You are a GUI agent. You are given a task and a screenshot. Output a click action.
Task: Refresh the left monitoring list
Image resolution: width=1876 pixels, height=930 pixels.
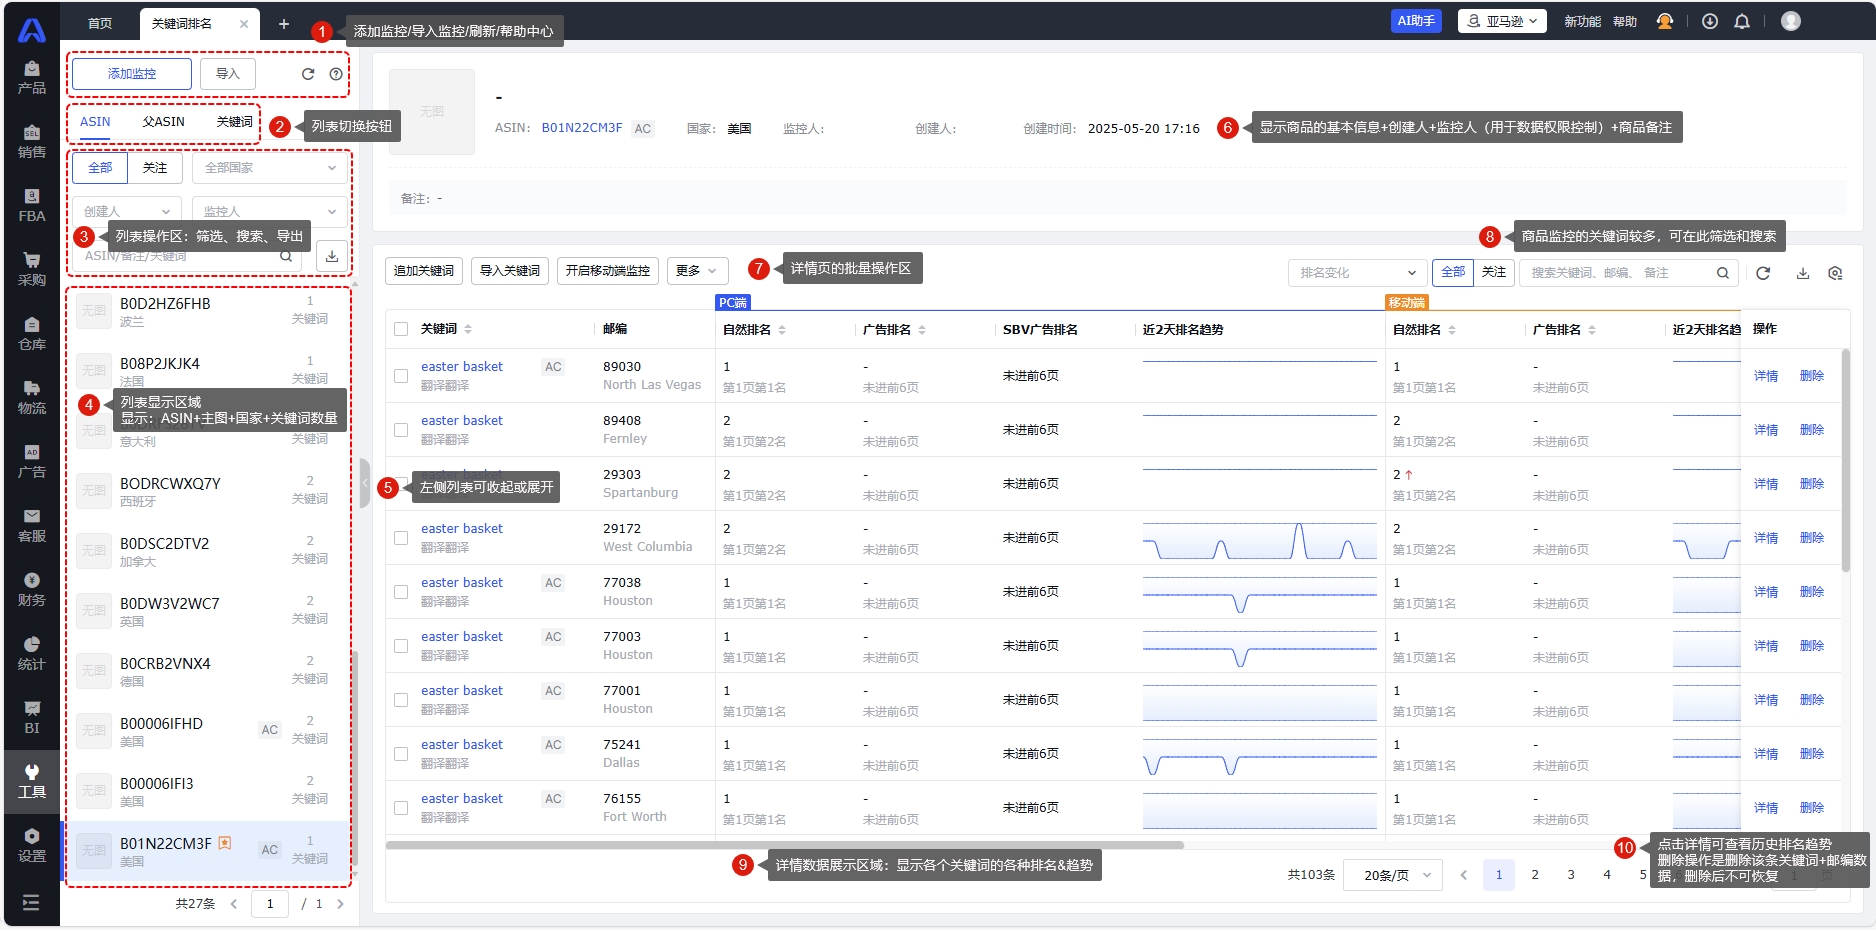[x=308, y=74]
